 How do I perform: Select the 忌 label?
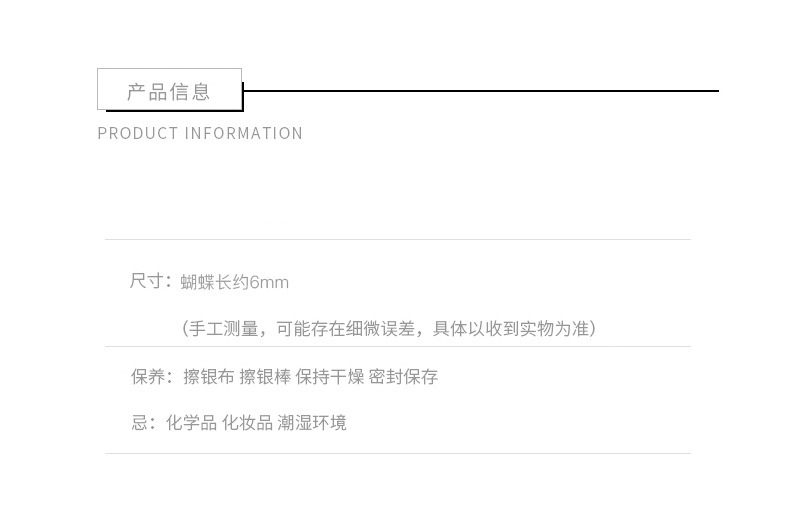(139, 423)
